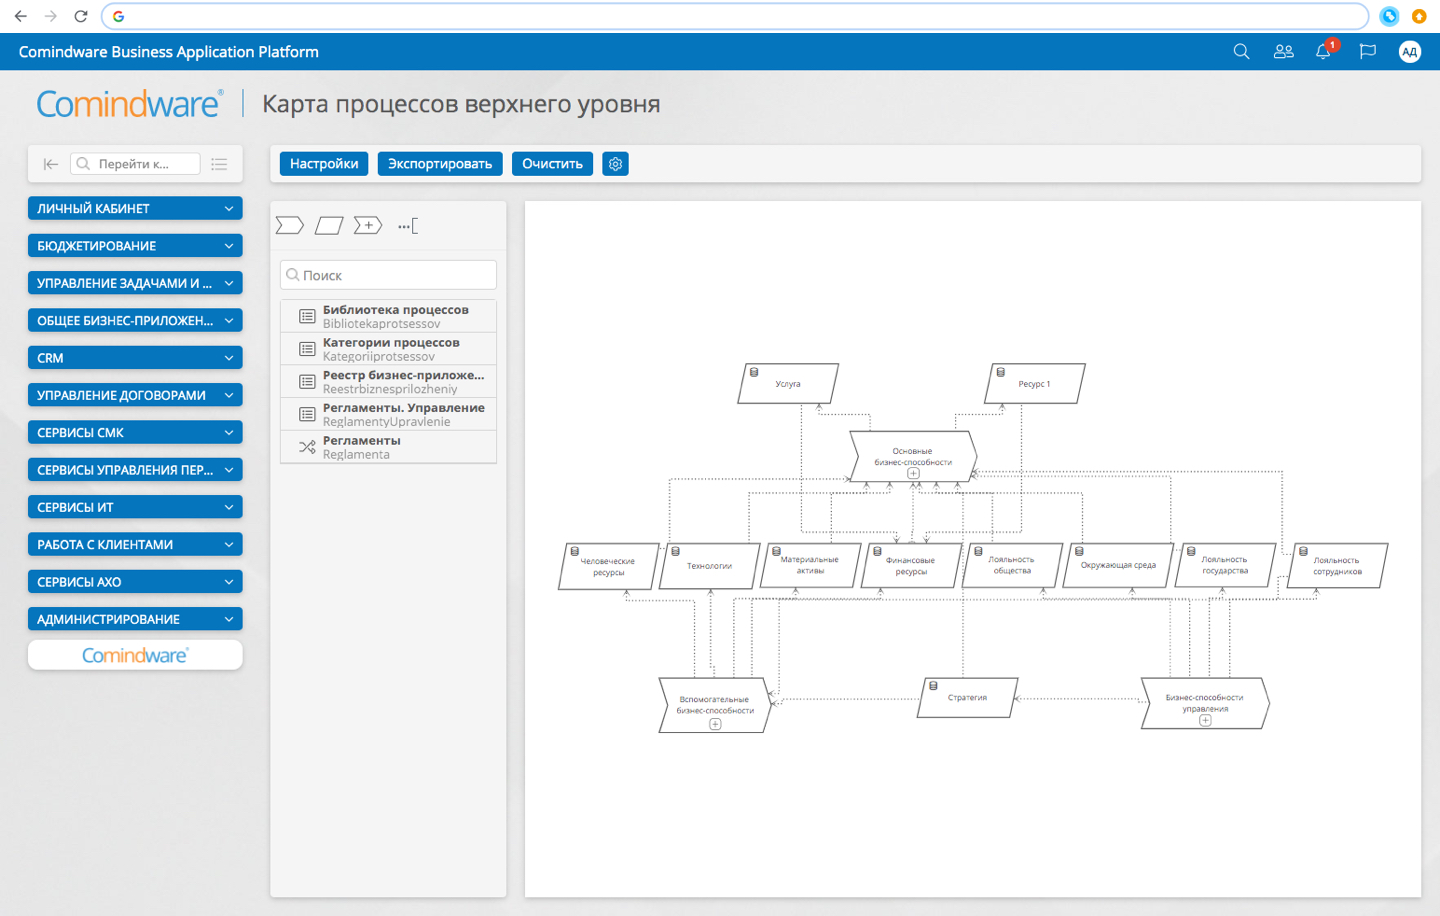Click the Настройки button

[324, 164]
